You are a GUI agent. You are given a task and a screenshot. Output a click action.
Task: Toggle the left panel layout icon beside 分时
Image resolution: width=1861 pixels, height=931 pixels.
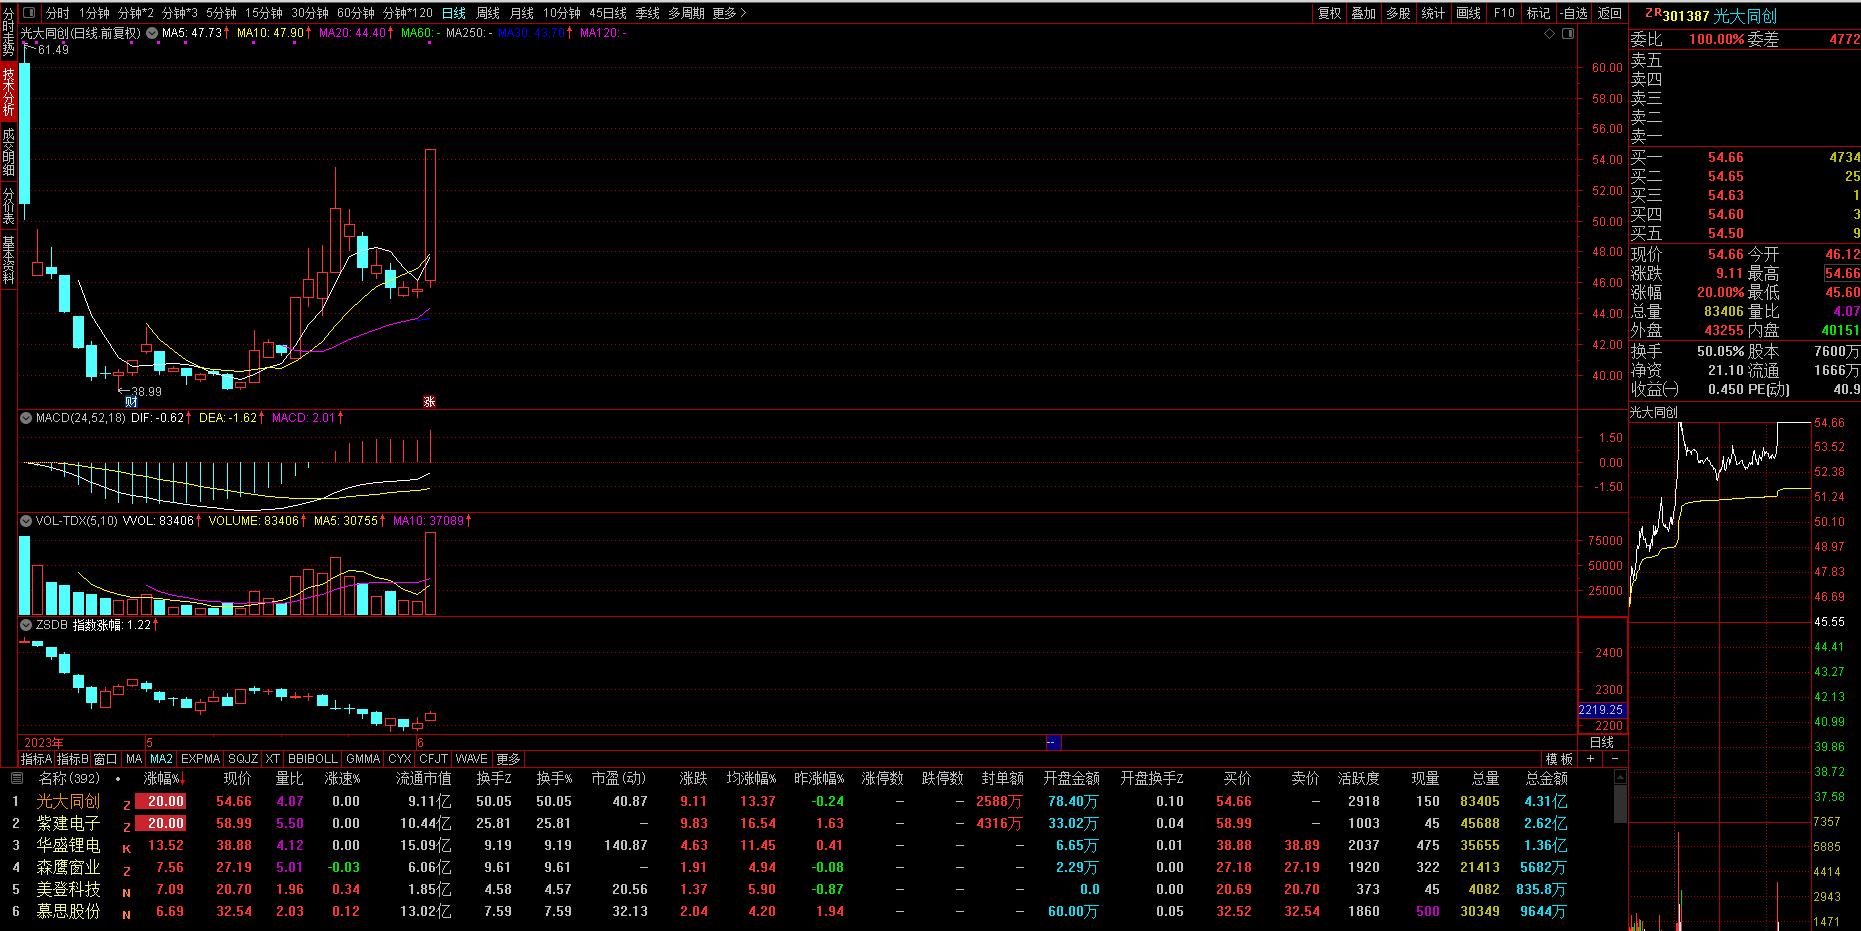coord(27,13)
